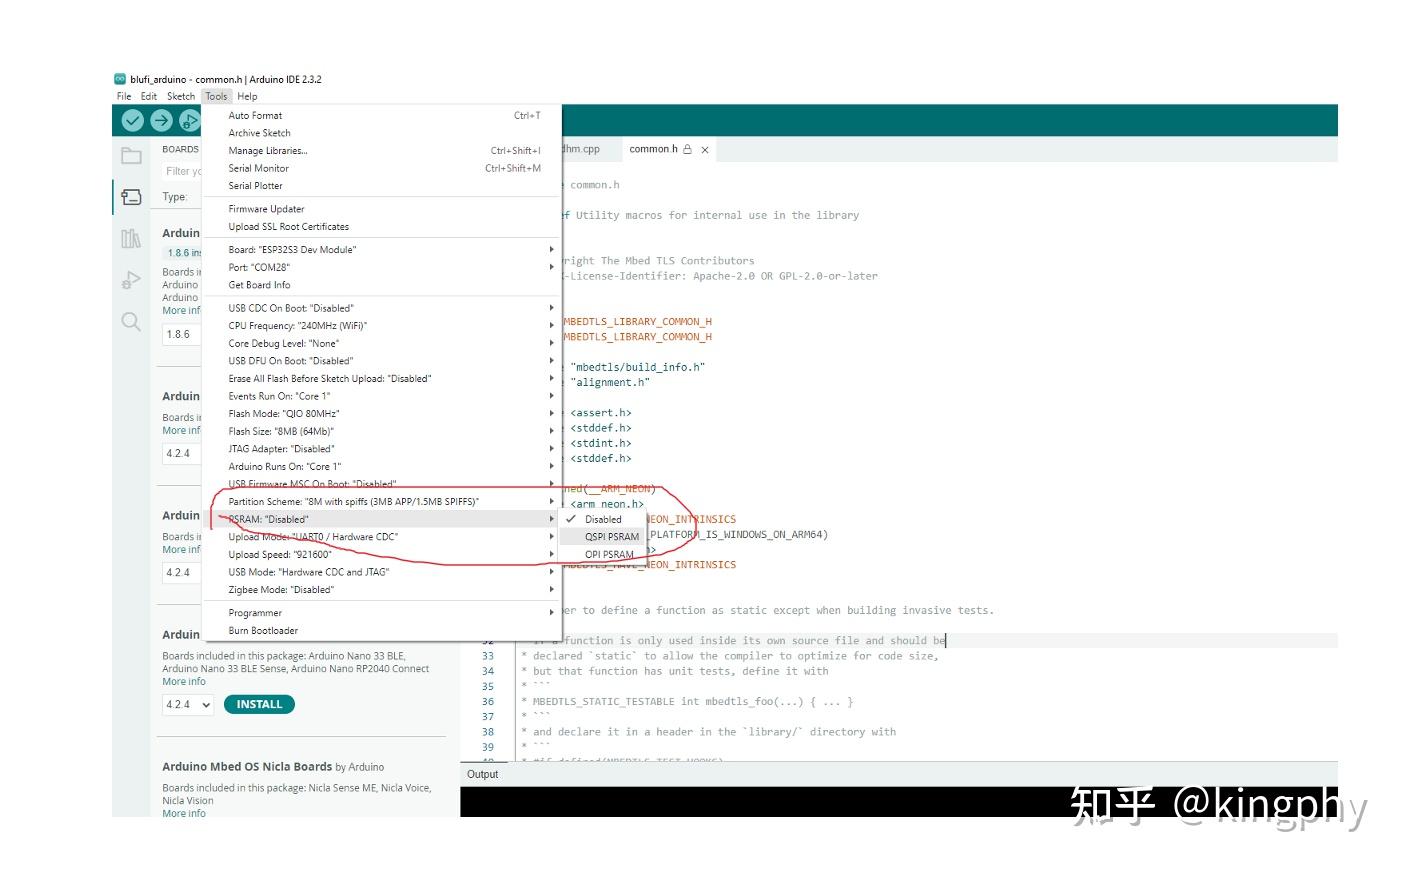Select the checked Disabled PSRAM option
This screenshot has height=870, width=1402.
[601, 520]
